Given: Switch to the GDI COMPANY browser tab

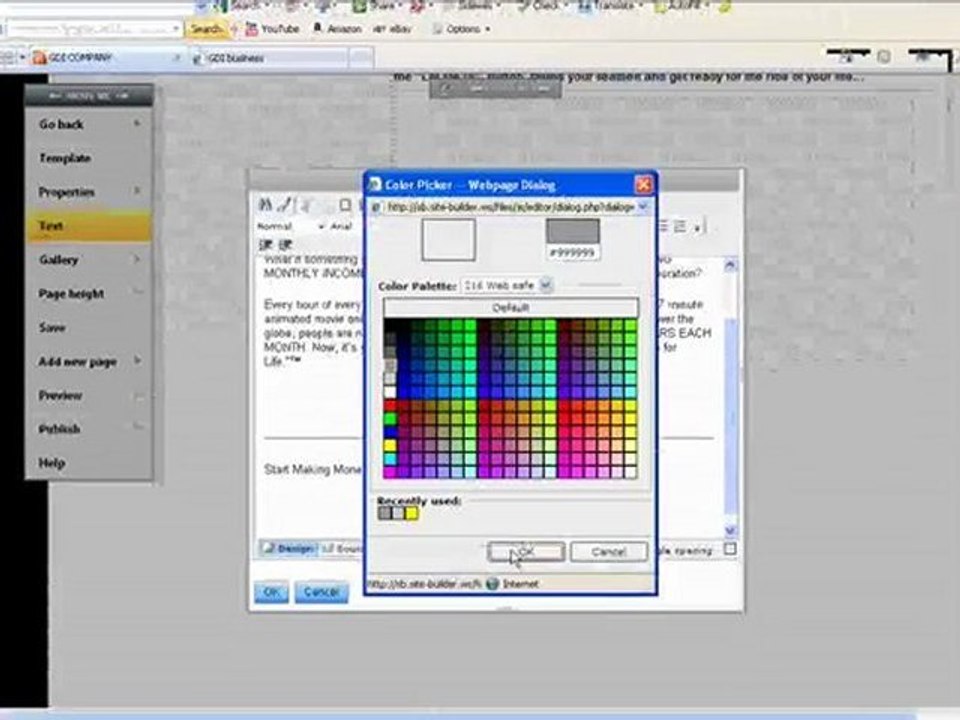Looking at the screenshot, I should click(106, 58).
